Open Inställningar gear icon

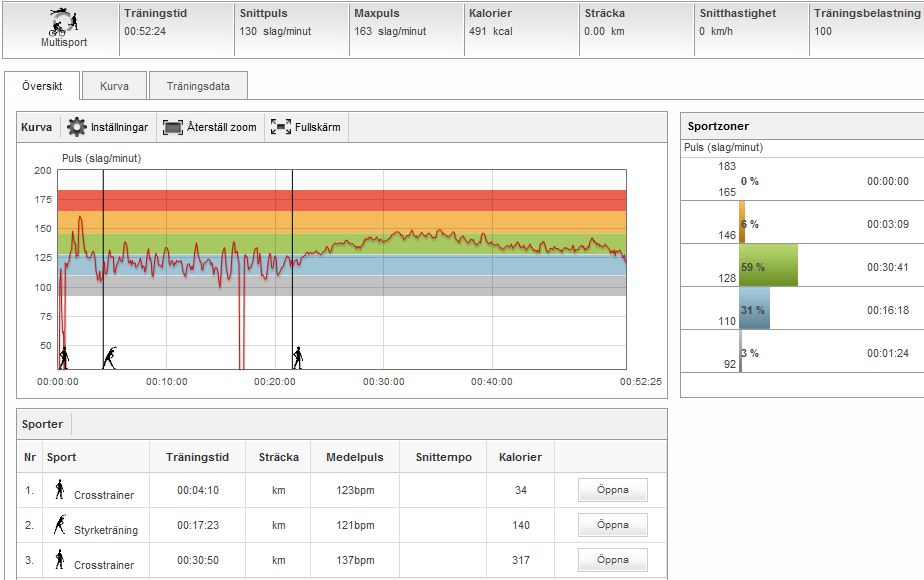click(77, 128)
